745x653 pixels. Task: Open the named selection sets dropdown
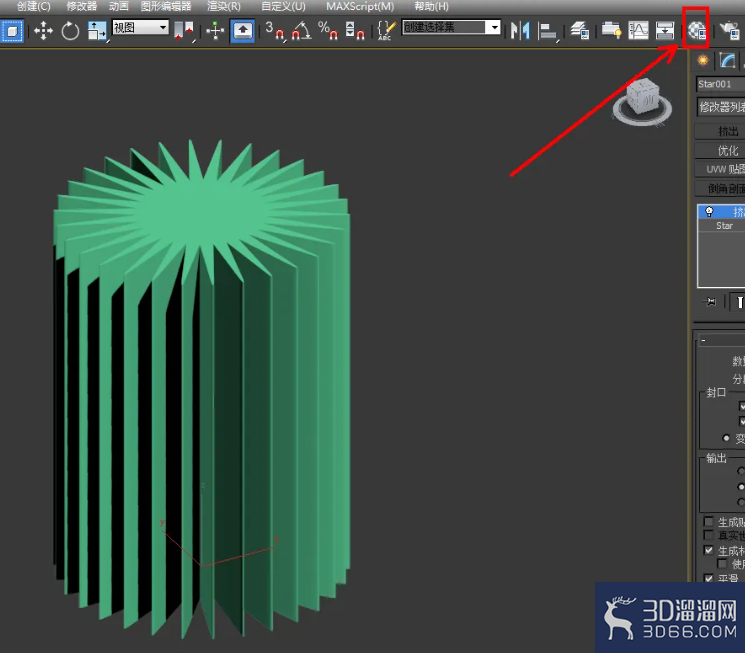point(451,28)
